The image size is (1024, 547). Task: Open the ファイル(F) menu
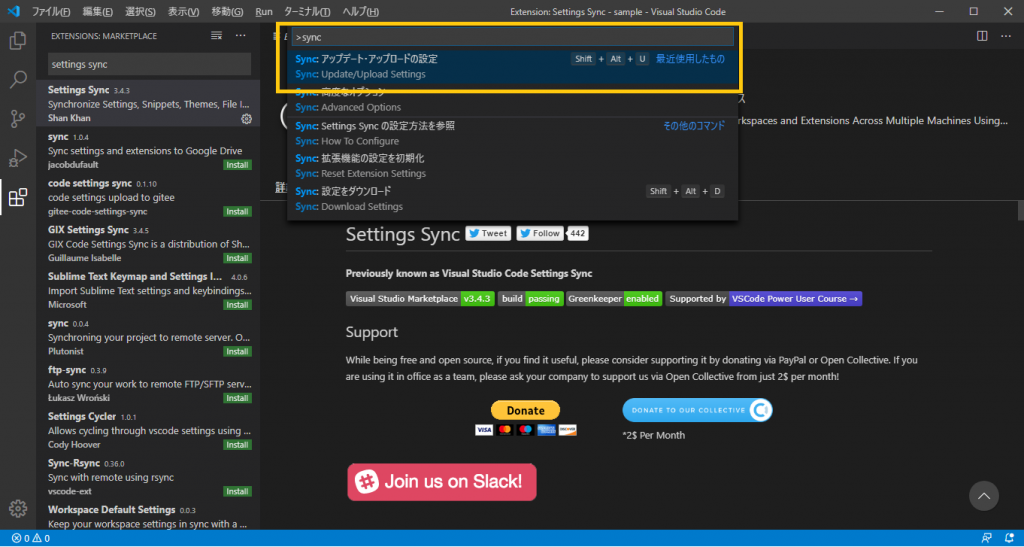pos(51,12)
